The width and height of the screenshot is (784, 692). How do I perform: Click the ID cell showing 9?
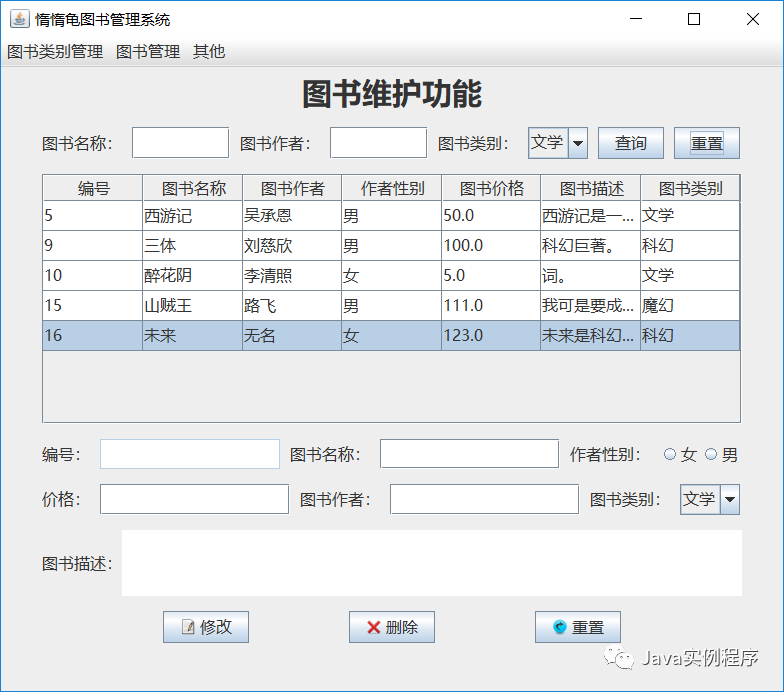pos(93,246)
